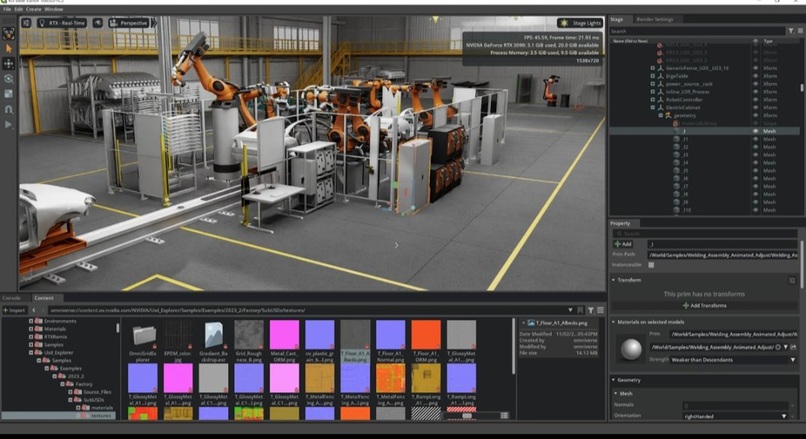The height and width of the screenshot is (439, 806).
Task: Open the RTX - Real-Time renderer menu
Action: (62, 23)
